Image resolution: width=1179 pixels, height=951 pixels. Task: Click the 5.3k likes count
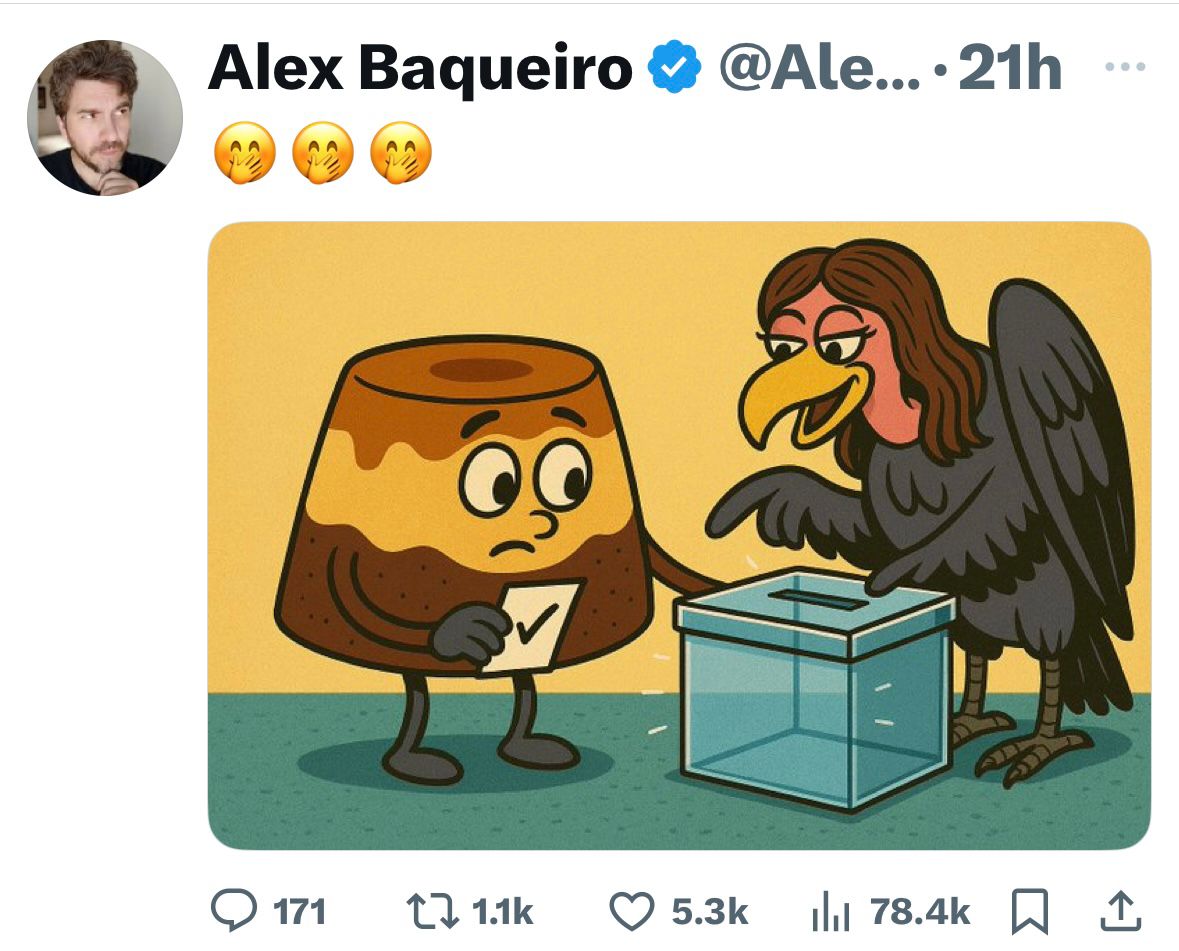(710, 912)
